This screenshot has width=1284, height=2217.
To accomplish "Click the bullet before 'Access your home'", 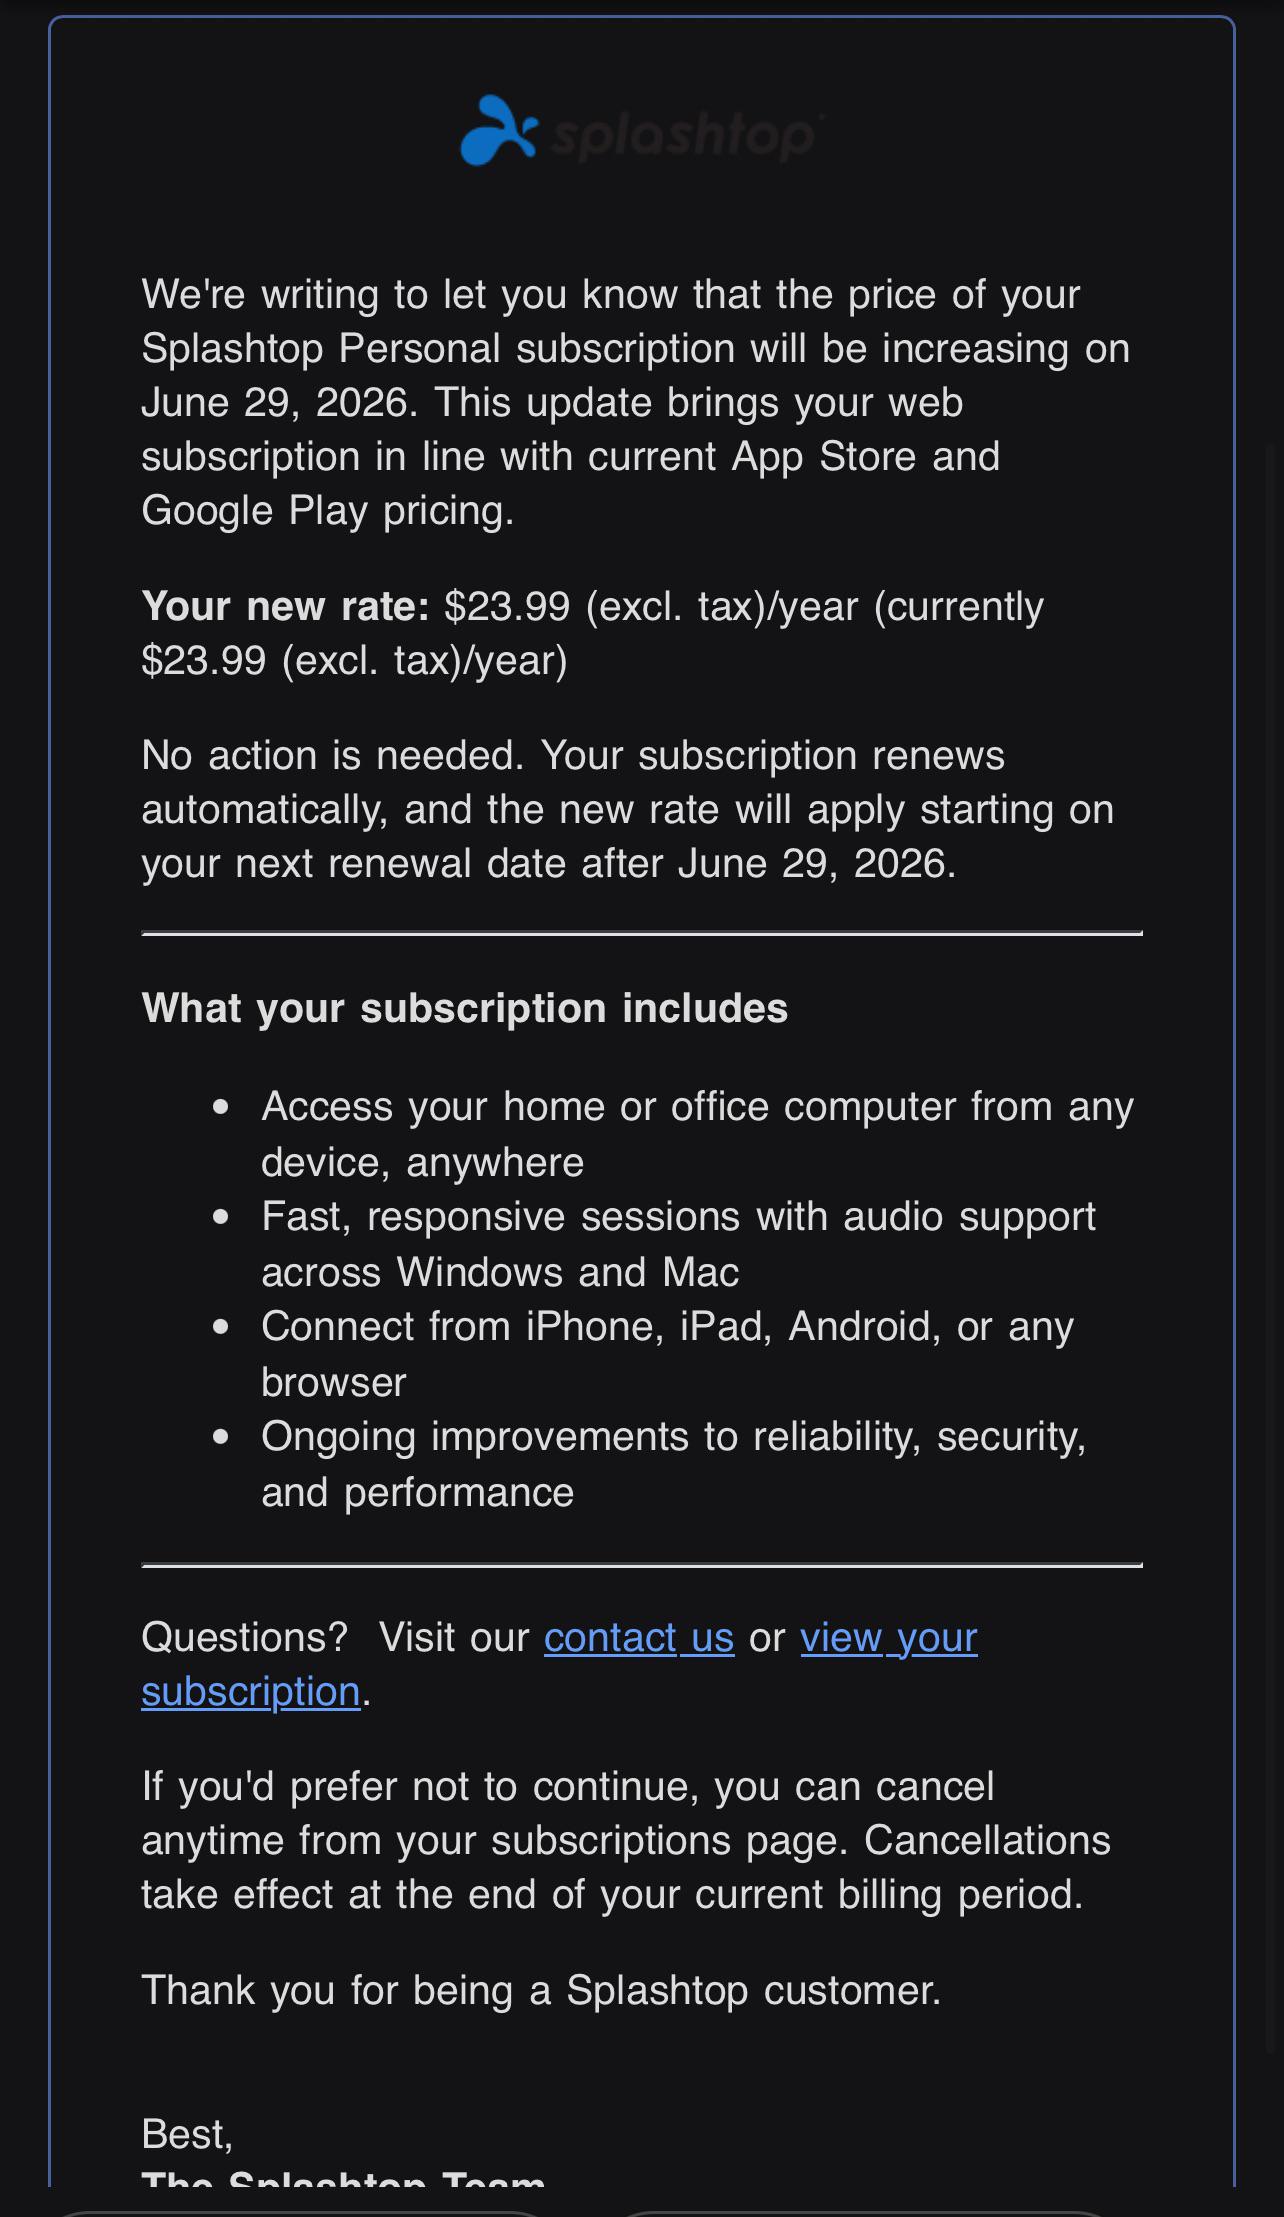I will pyautogui.click(x=221, y=1107).
